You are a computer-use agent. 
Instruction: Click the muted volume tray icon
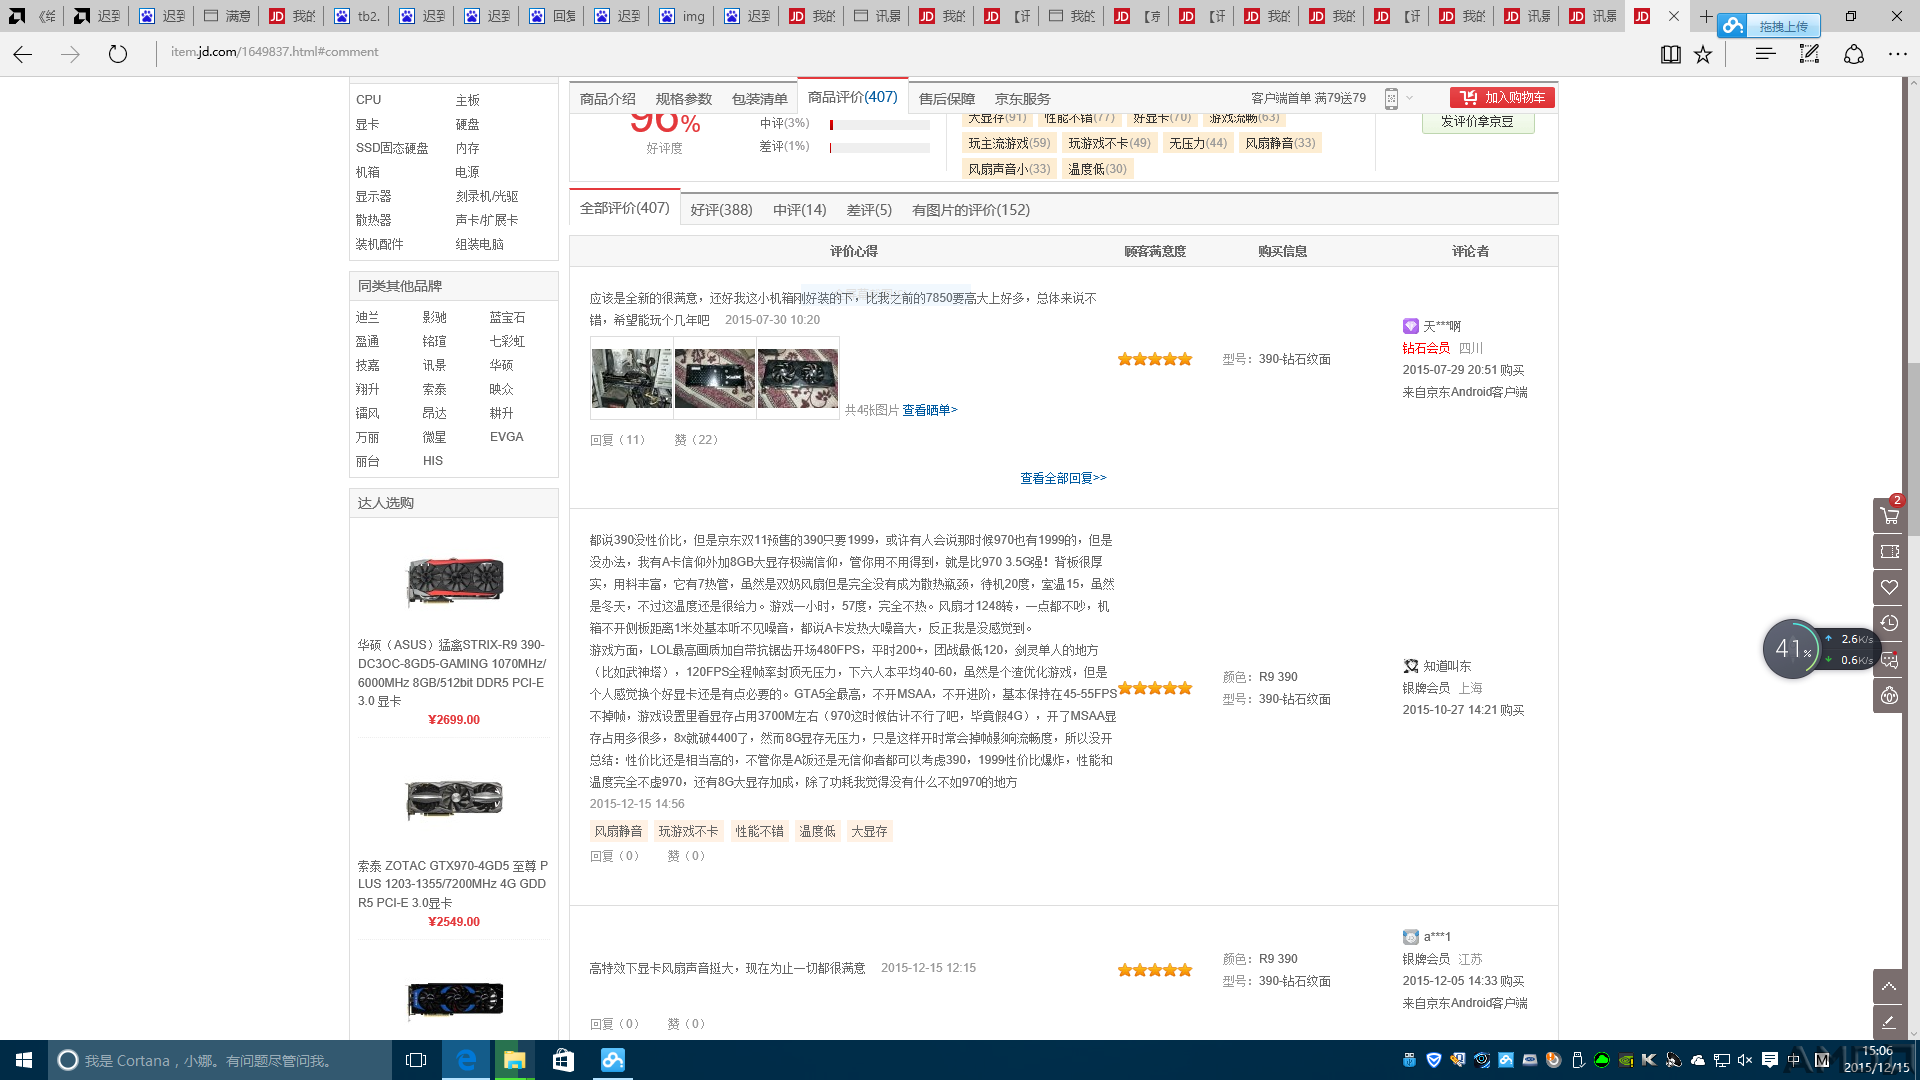pyautogui.click(x=1745, y=1060)
